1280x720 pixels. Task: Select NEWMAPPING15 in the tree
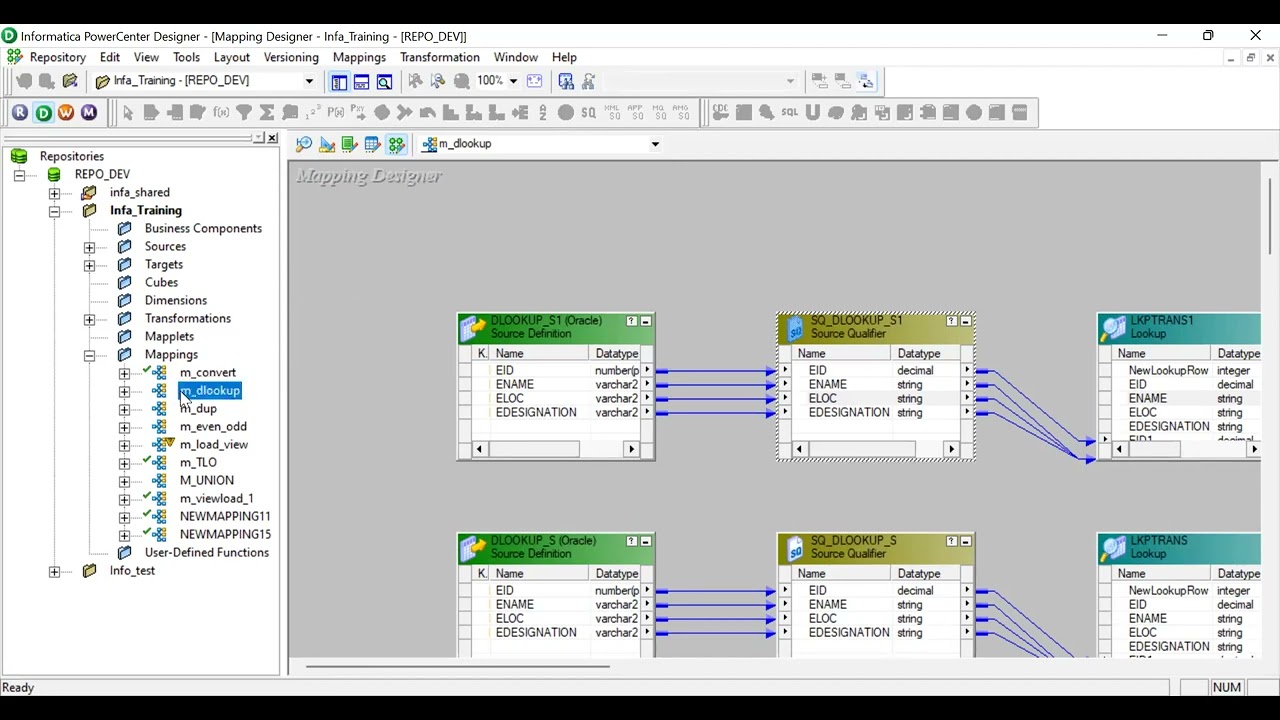pos(225,535)
